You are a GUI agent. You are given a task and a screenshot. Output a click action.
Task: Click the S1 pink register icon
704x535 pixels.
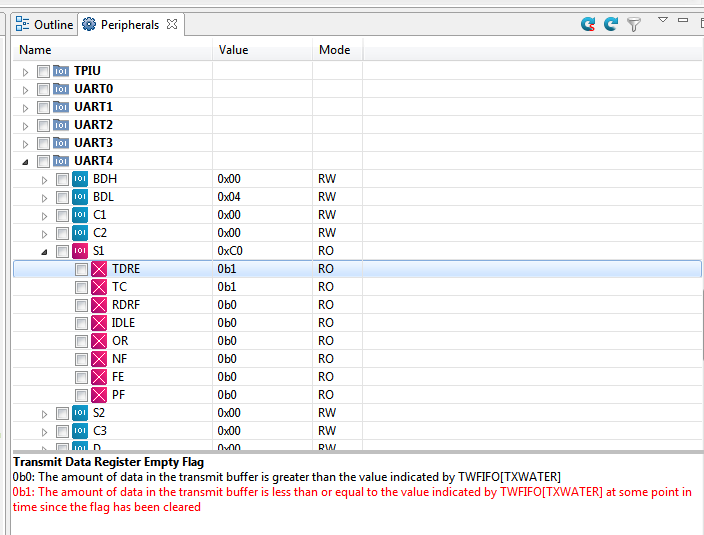click(80, 250)
